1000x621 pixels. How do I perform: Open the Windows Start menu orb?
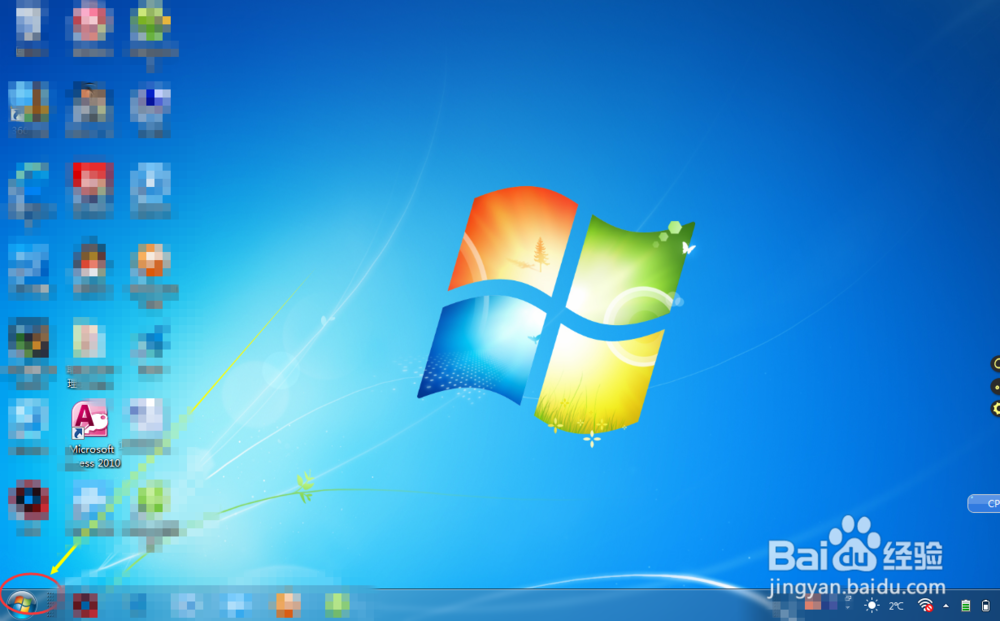(x=22, y=603)
